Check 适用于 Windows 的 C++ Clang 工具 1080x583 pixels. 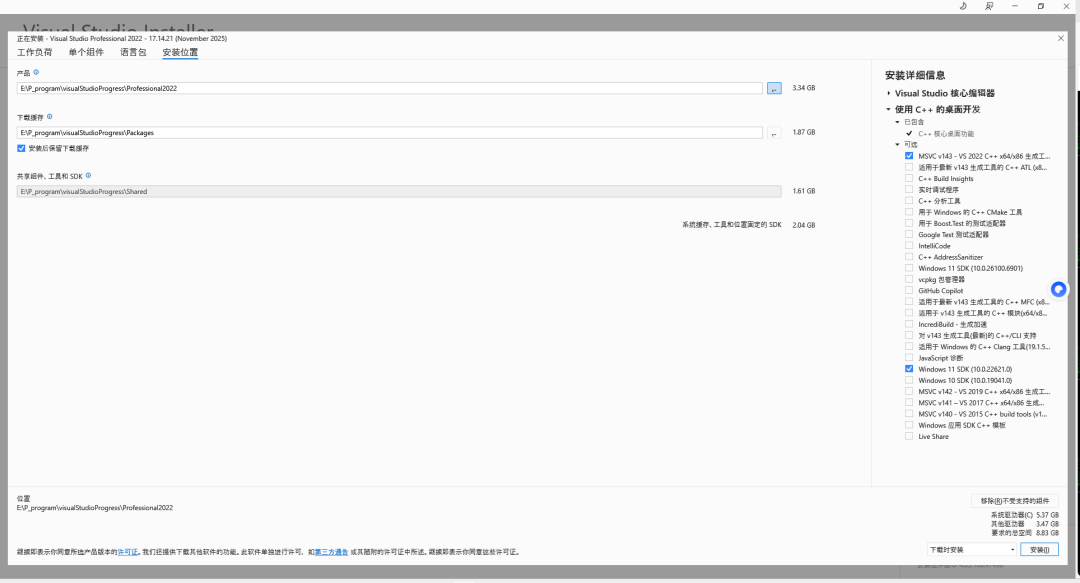click(909, 347)
